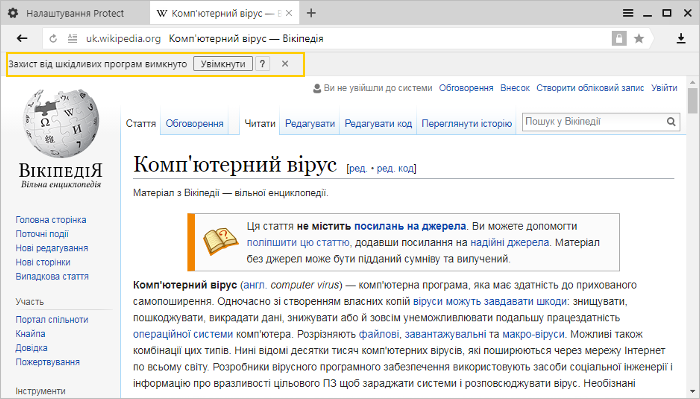
Task: Open Нові сторінки sidebar link
Action: coord(43,262)
